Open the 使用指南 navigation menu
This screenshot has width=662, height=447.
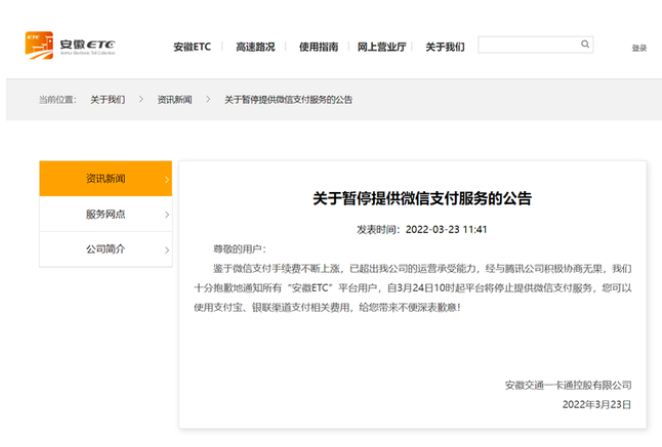click(318, 46)
